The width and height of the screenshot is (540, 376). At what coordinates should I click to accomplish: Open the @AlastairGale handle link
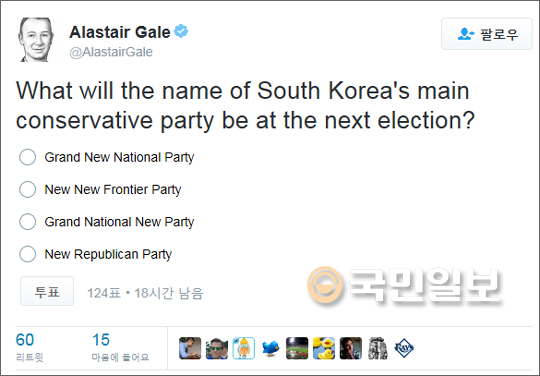tap(111, 52)
